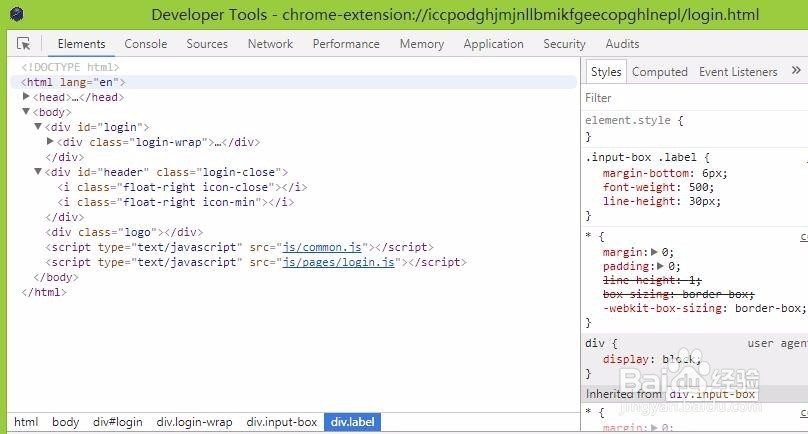Select the closing /body tag line

pyautogui.click(x=56, y=277)
